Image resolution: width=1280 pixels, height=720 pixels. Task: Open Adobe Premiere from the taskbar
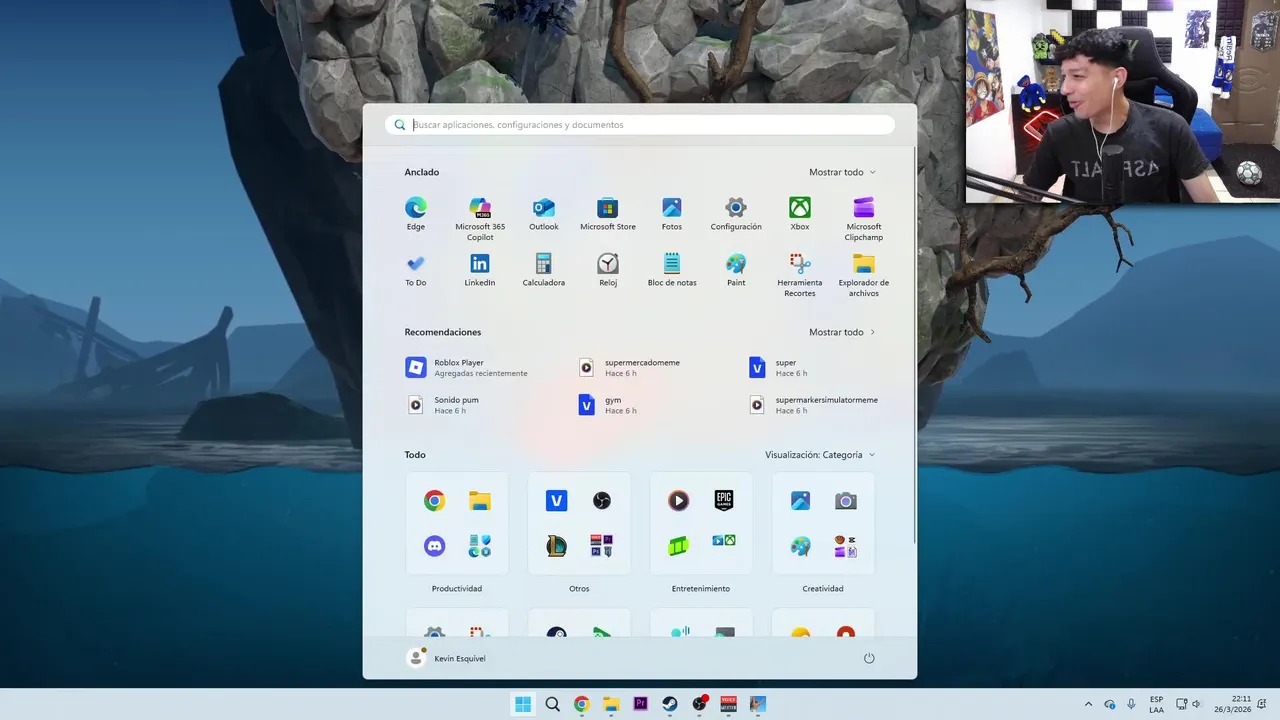pyautogui.click(x=641, y=704)
